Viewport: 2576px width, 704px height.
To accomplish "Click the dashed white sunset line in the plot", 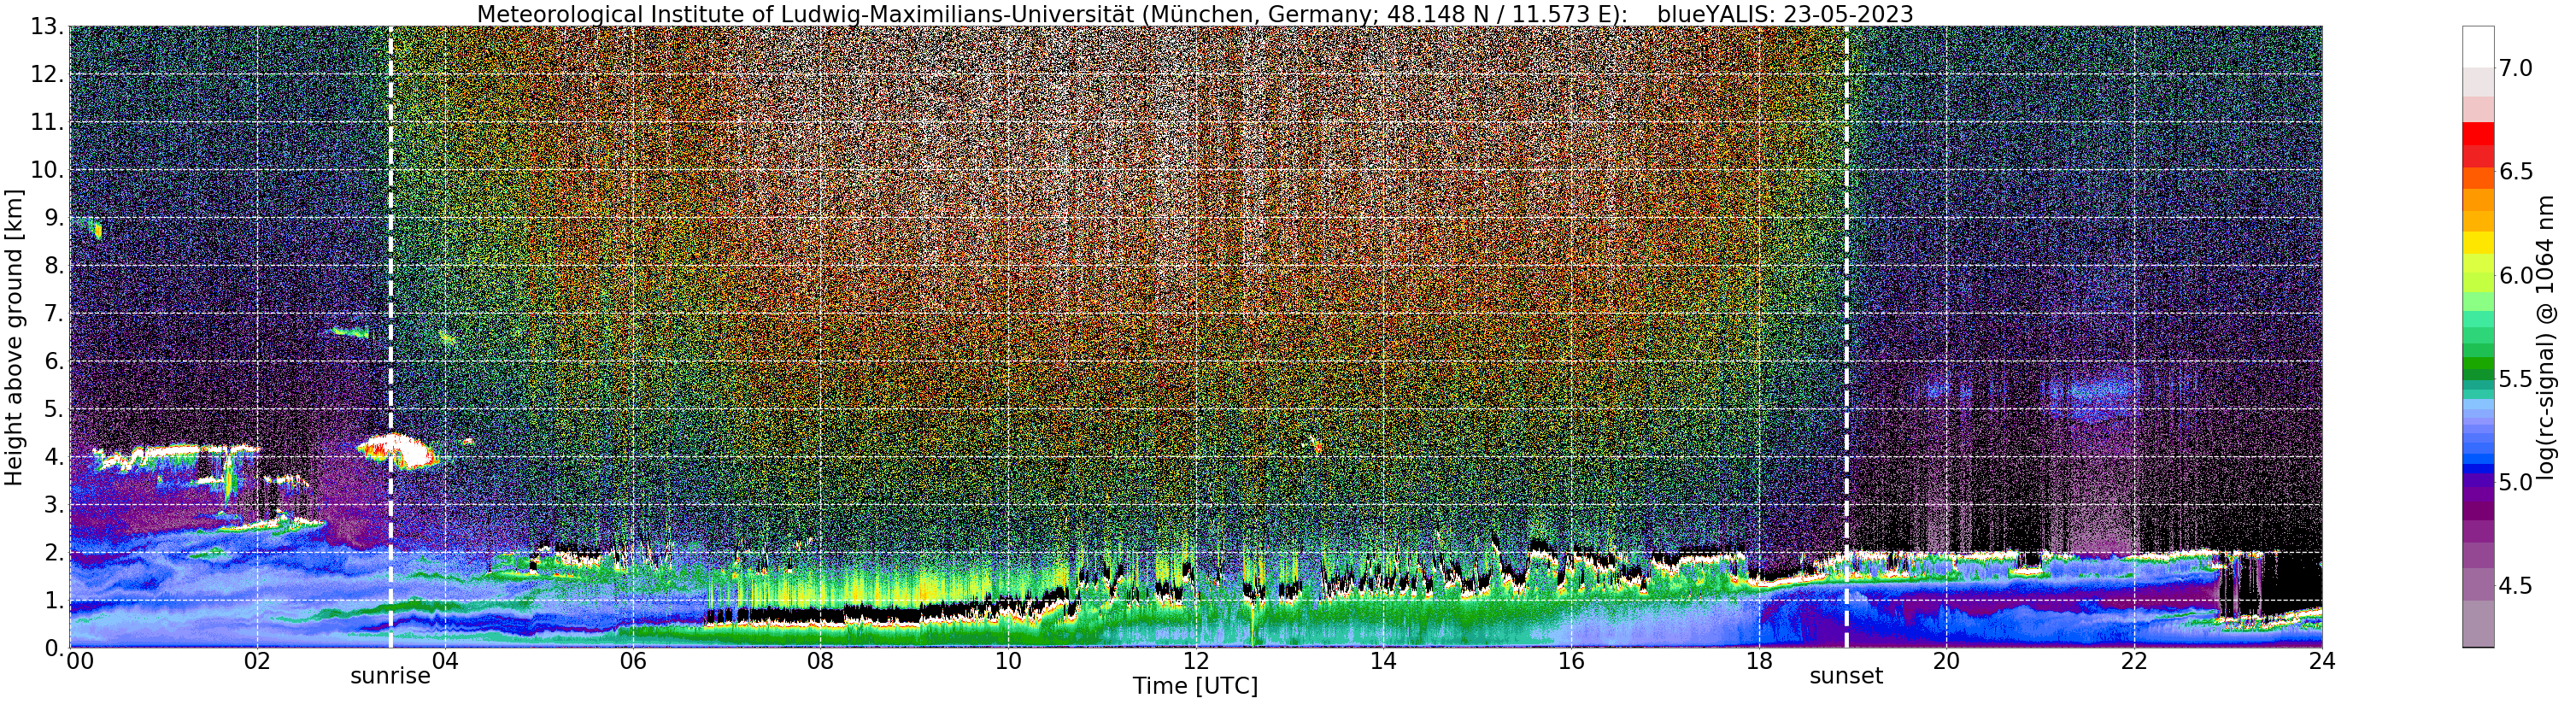I will point(1846,337).
